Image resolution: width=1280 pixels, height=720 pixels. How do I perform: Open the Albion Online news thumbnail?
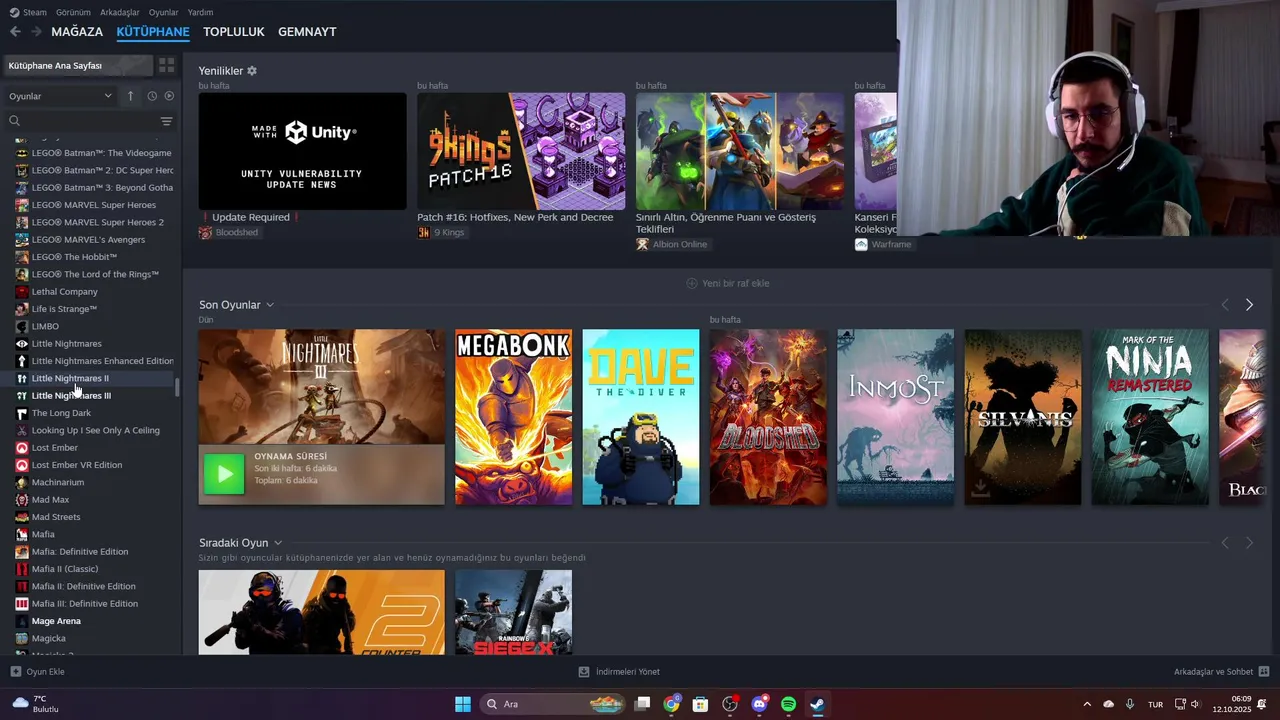740,151
